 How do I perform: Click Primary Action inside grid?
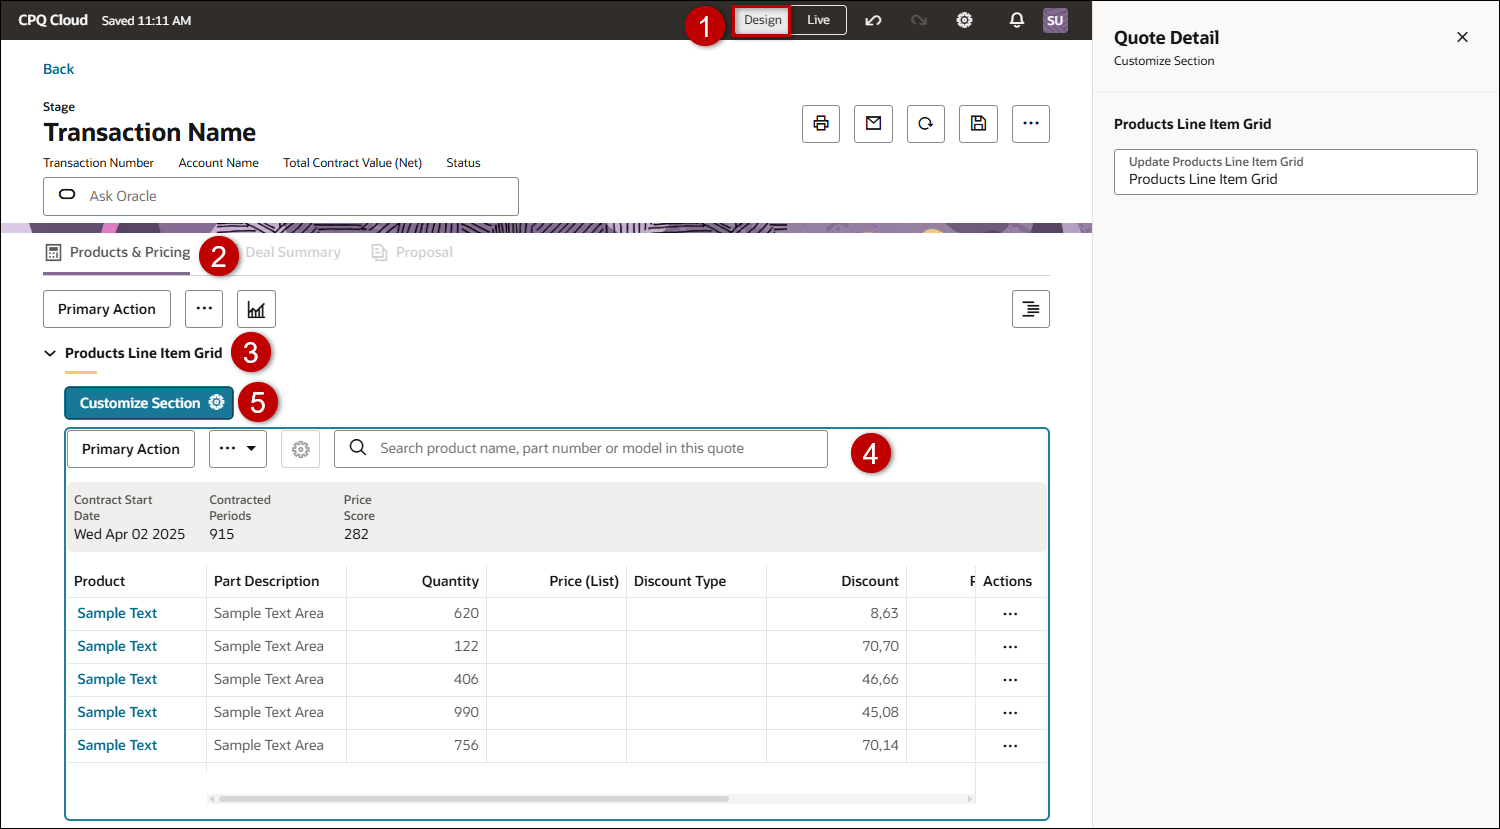[131, 449]
